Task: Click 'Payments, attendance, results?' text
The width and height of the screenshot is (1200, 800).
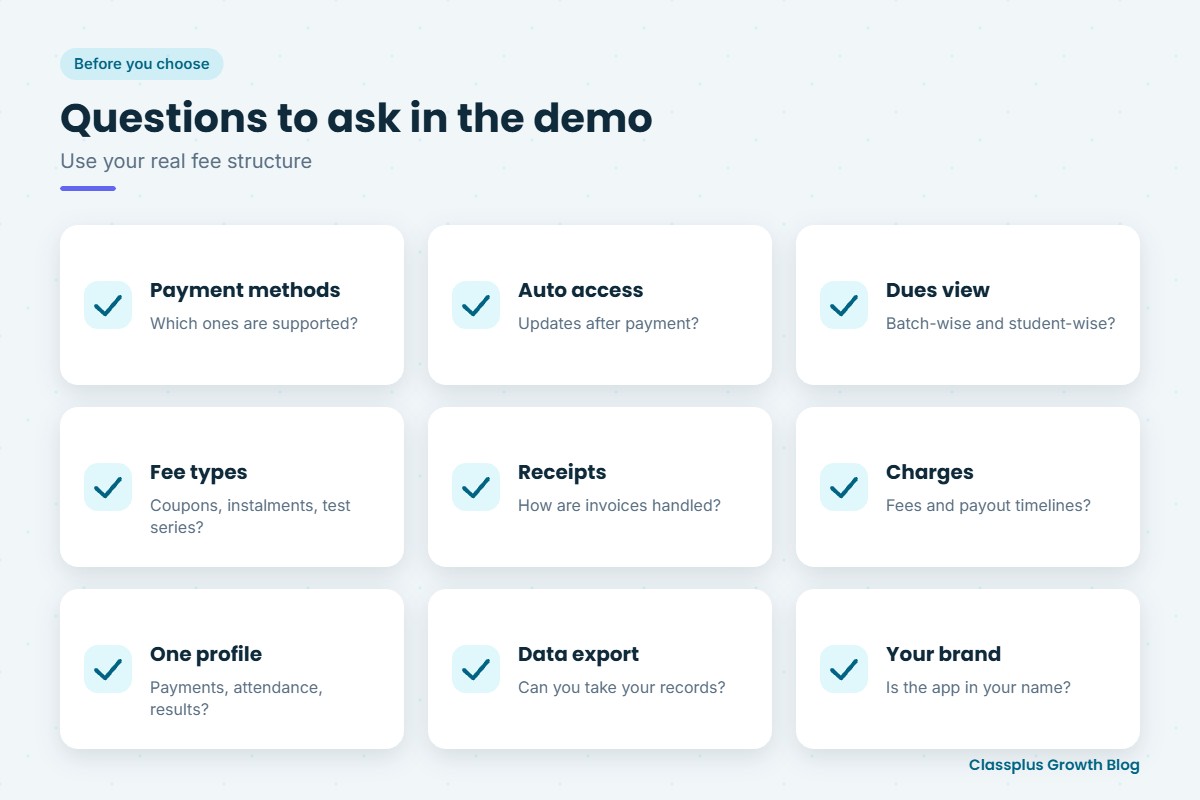Action: pos(236,698)
